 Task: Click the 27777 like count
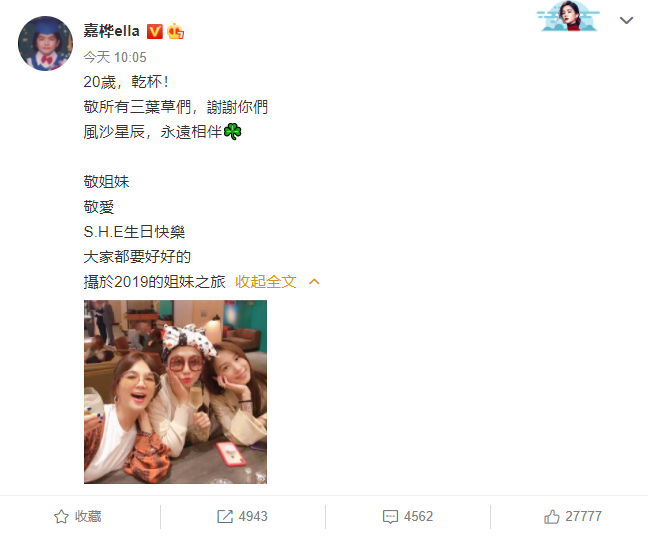coord(583,517)
